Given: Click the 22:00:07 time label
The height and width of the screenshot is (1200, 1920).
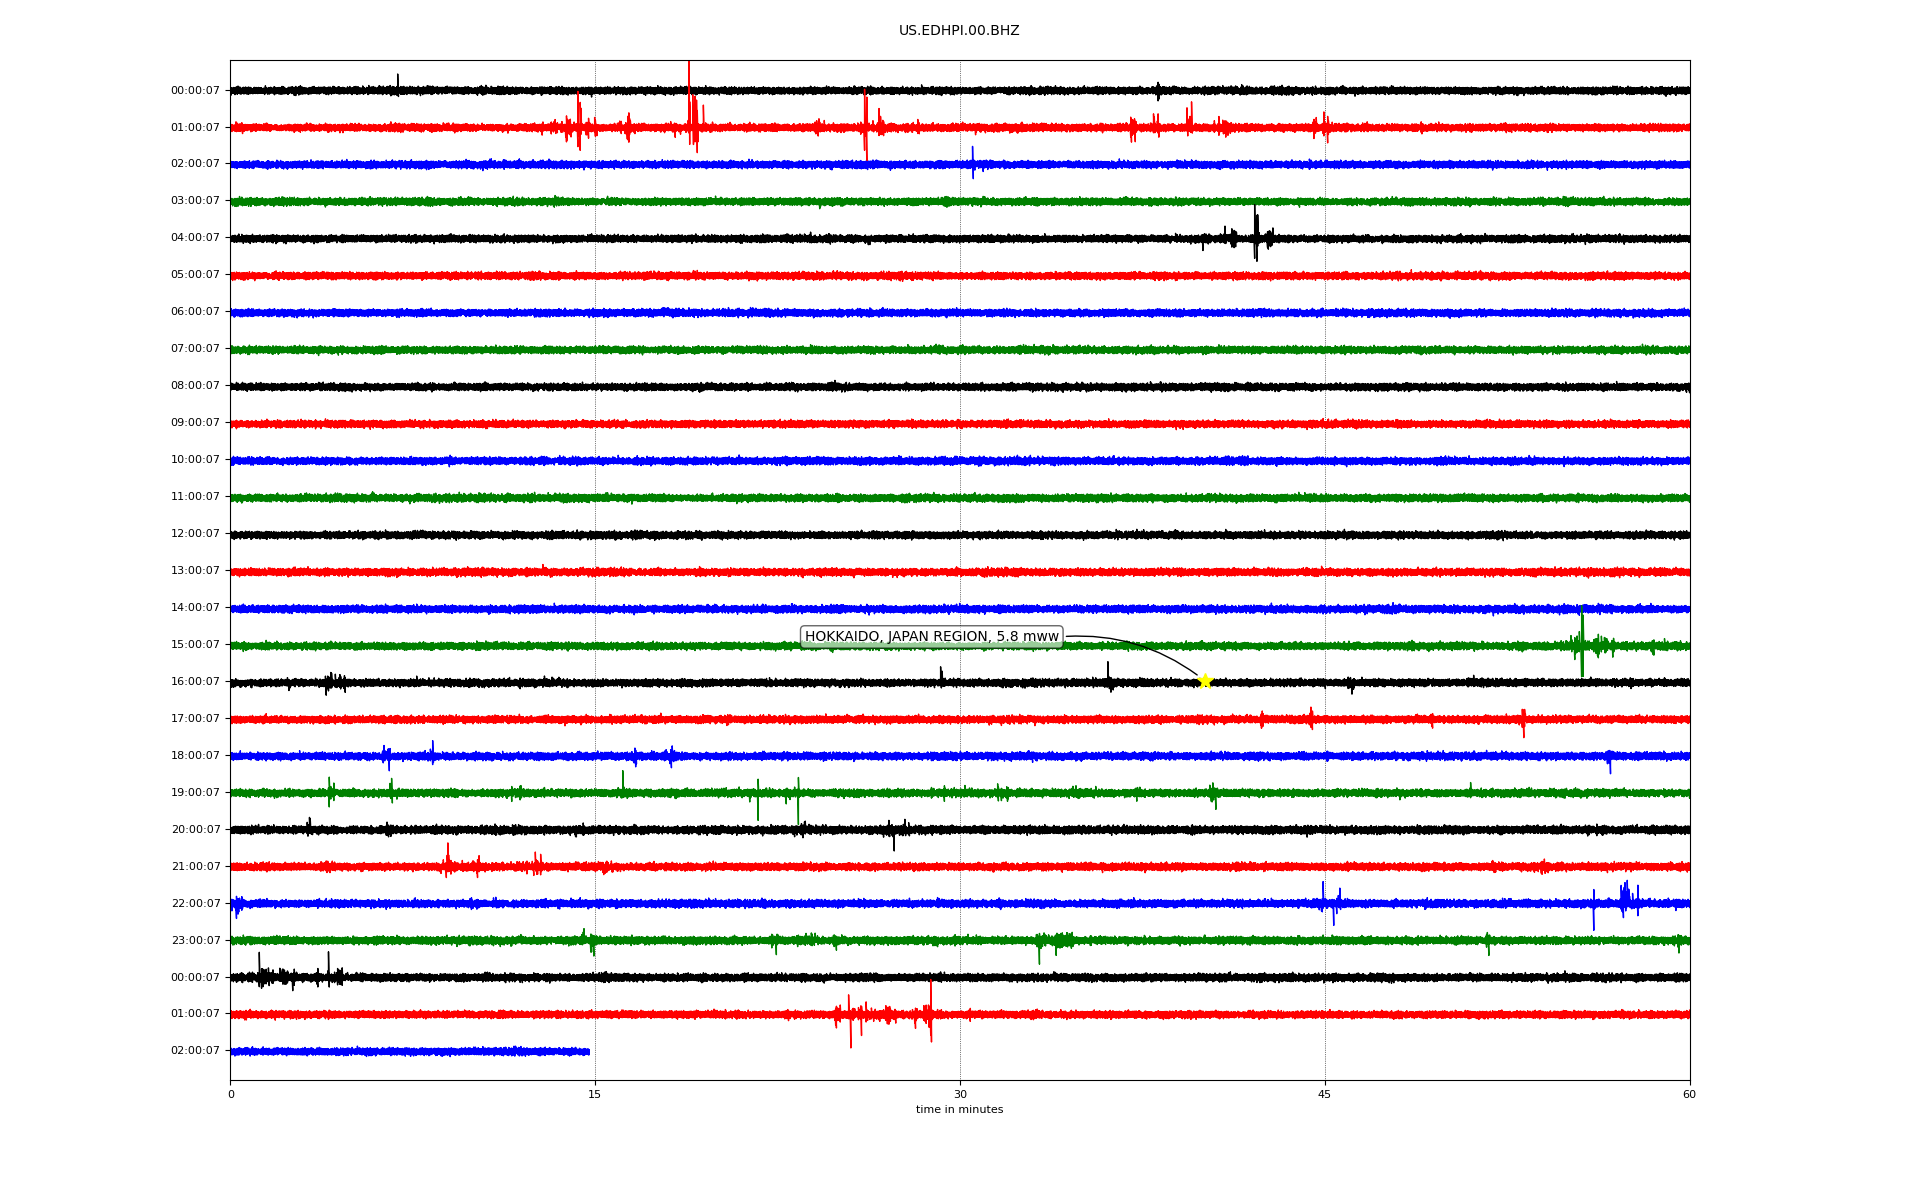Looking at the screenshot, I should 195,904.
